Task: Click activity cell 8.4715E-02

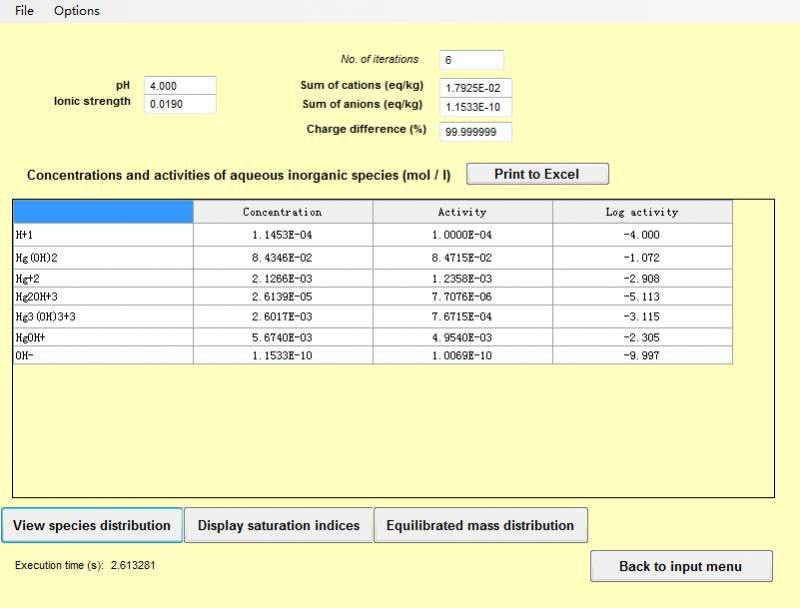Action: [x=463, y=258]
